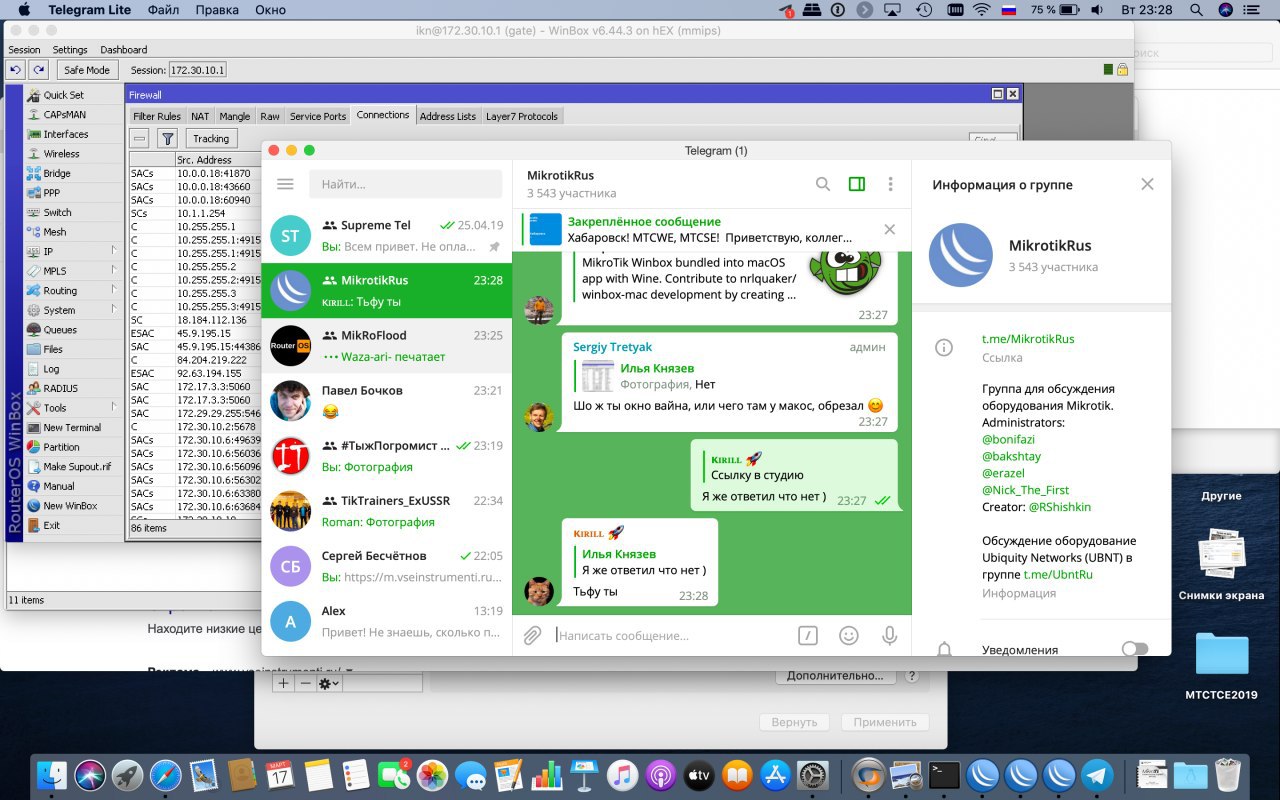Open Правка menu in macOS menu bar
Viewport: 1280px width, 800px height.
pyautogui.click(x=217, y=10)
